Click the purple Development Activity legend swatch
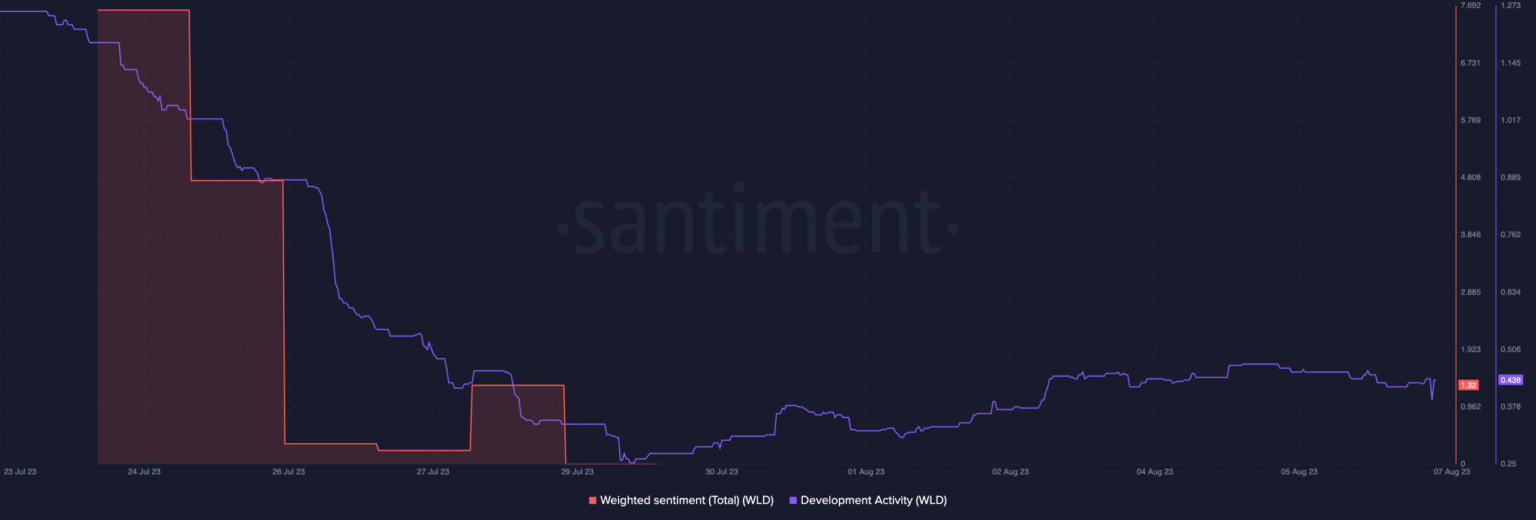 (793, 500)
